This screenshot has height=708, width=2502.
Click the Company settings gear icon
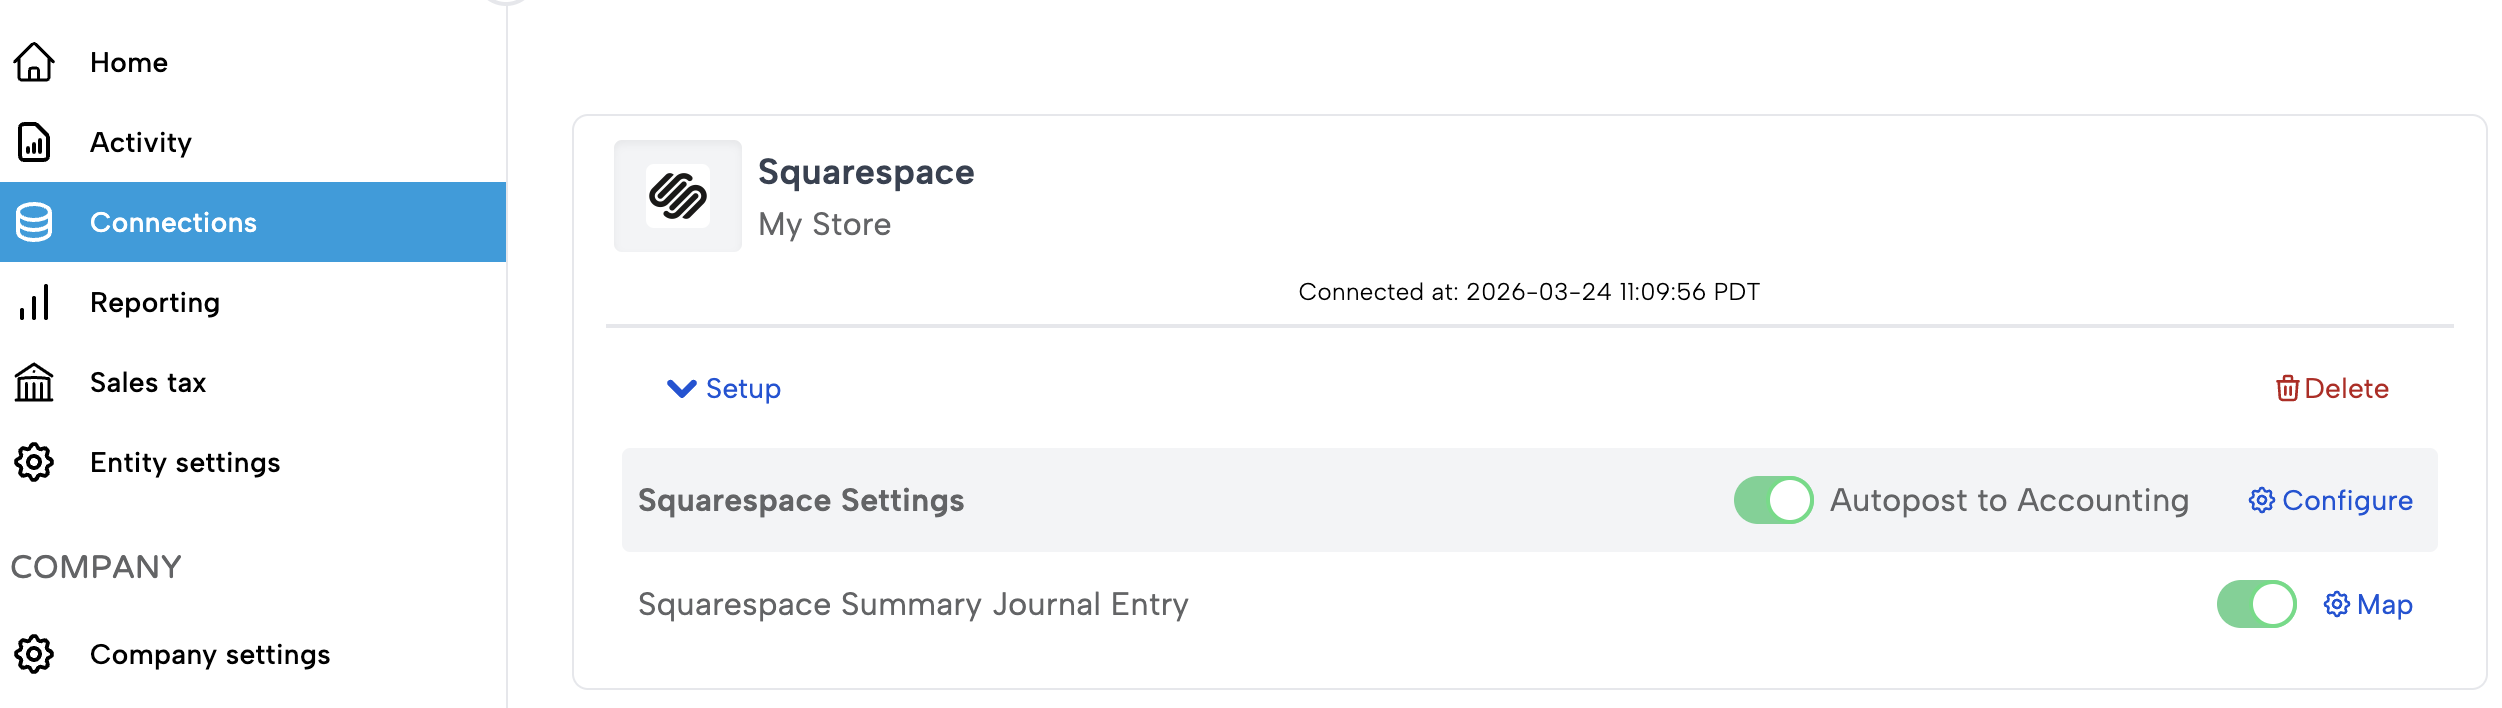coord(34,654)
